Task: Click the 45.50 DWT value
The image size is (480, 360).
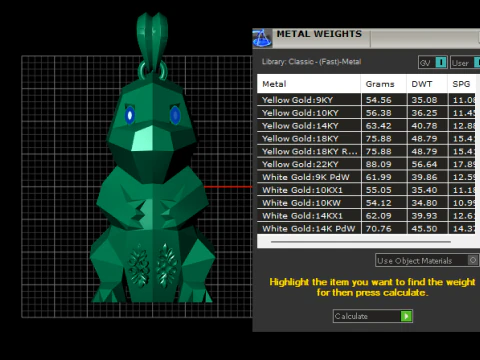Action: (x=424, y=229)
